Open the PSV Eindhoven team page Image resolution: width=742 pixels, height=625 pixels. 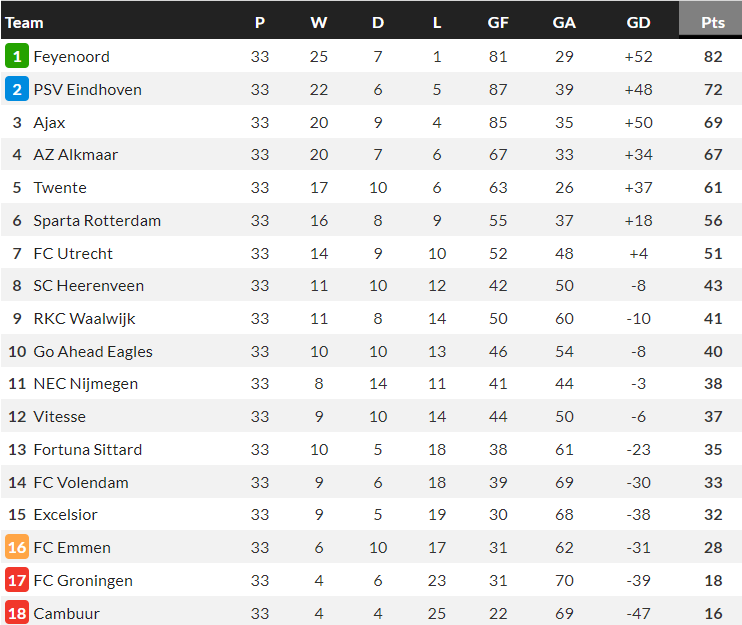(87, 90)
